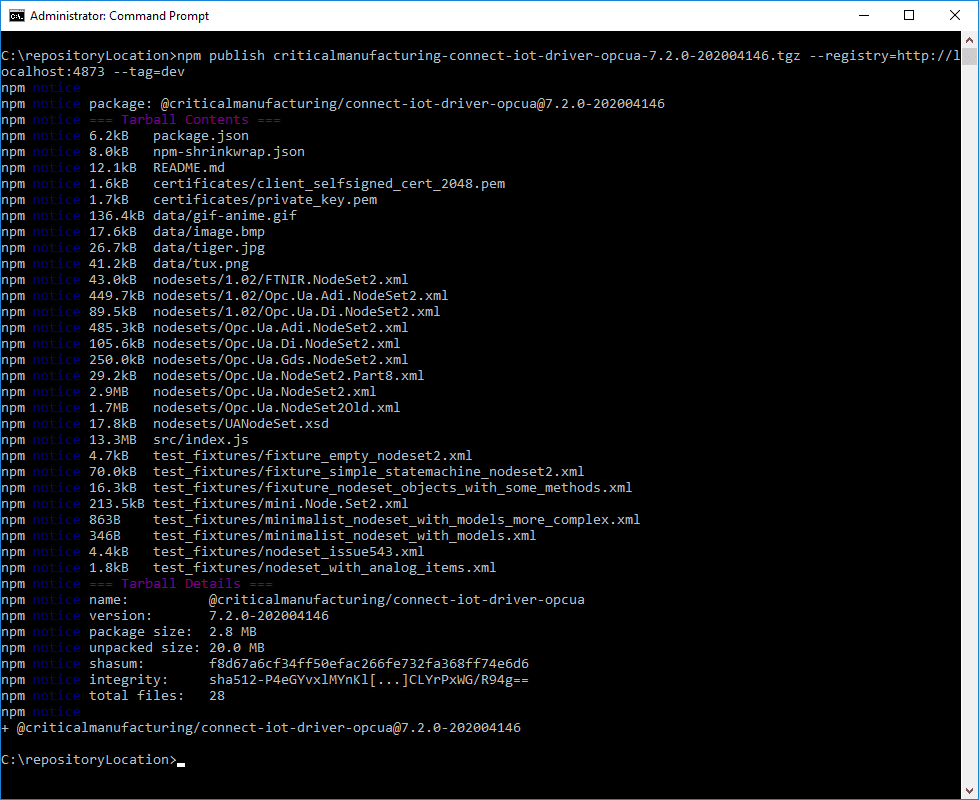Close the Administrator Command Prompt window
979x800 pixels.
tap(955, 16)
